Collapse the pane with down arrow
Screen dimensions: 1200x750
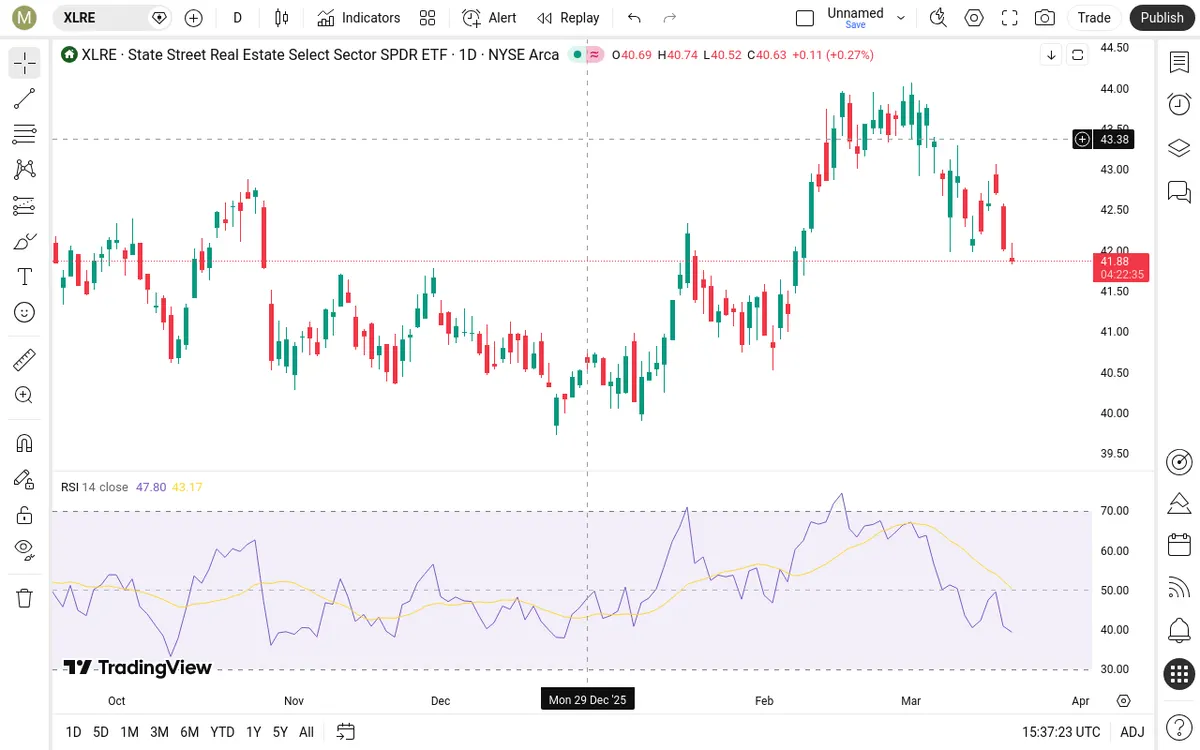click(x=1051, y=55)
